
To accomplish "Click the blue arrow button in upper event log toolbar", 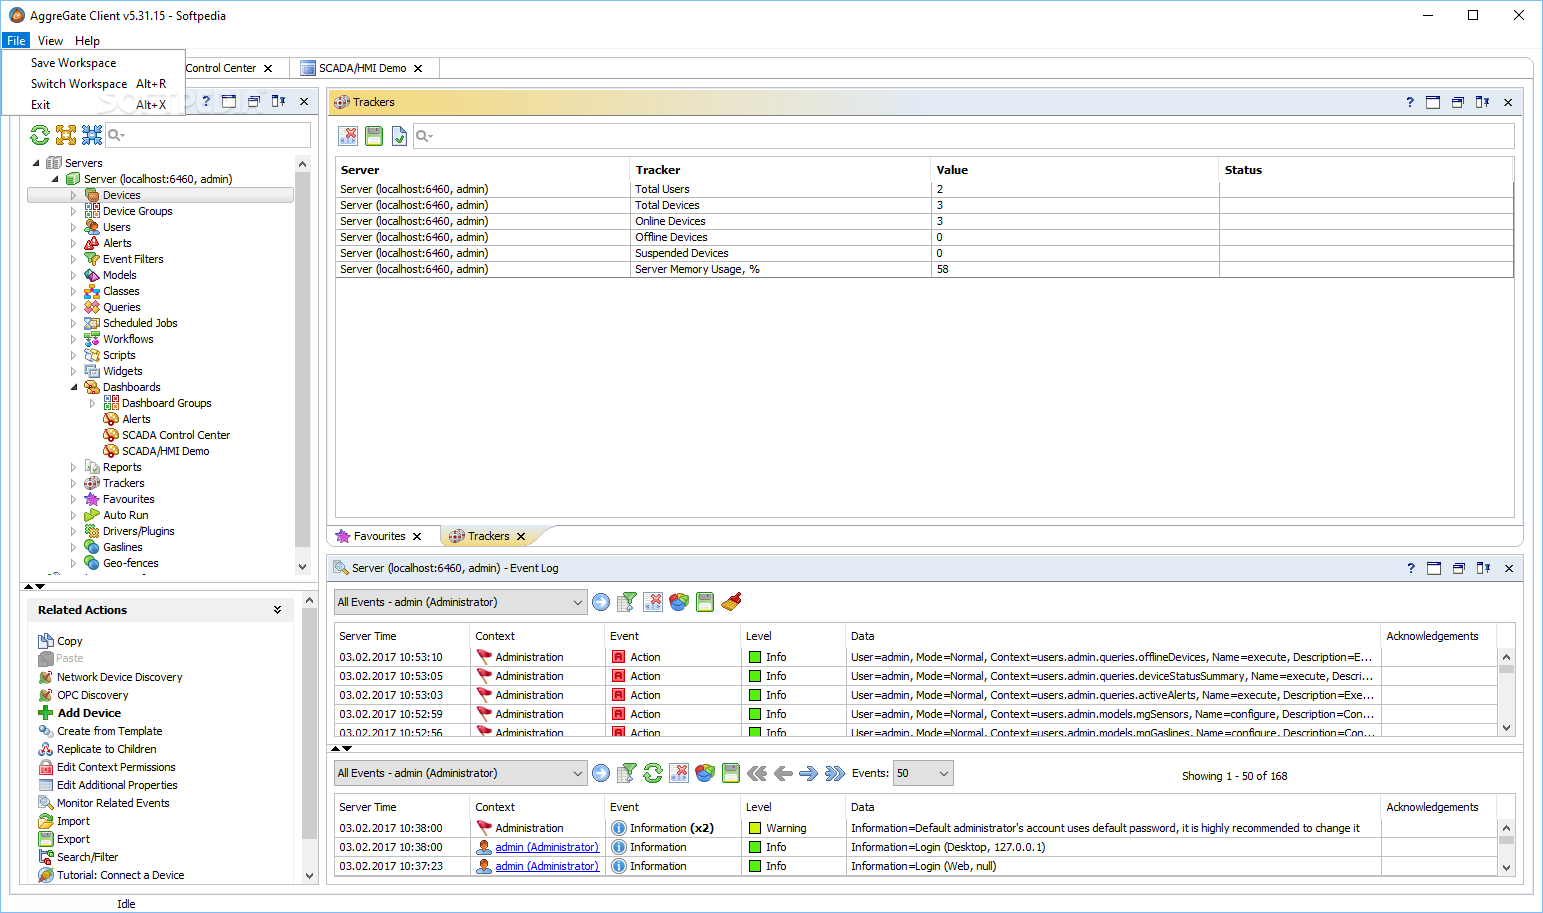I will (601, 602).
